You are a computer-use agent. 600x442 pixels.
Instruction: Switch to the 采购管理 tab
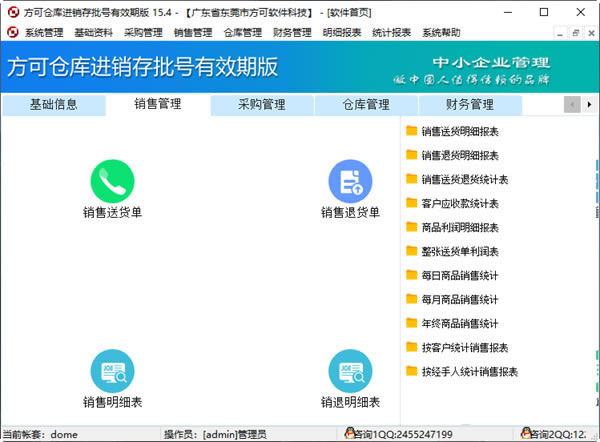tap(262, 105)
